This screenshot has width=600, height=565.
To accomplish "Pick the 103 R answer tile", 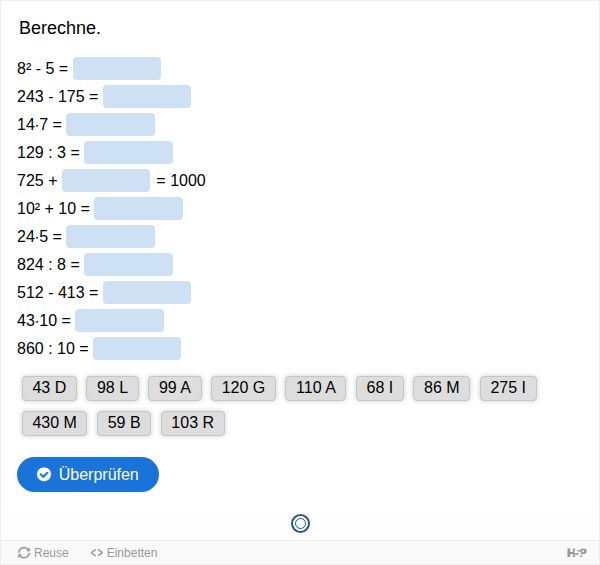I will (192, 423).
